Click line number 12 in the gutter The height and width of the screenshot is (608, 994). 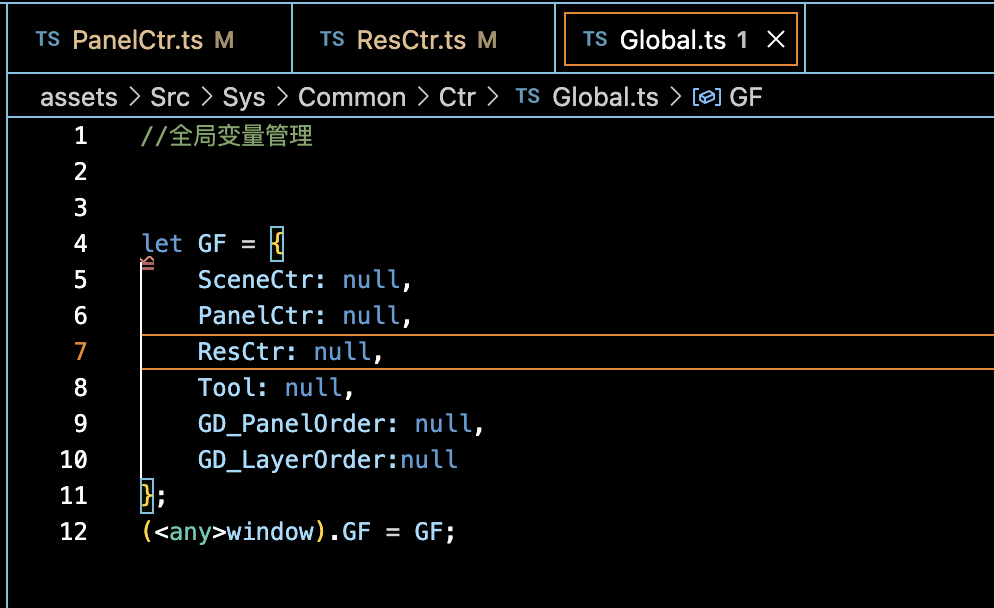pyautogui.click(x=74, y=531)
